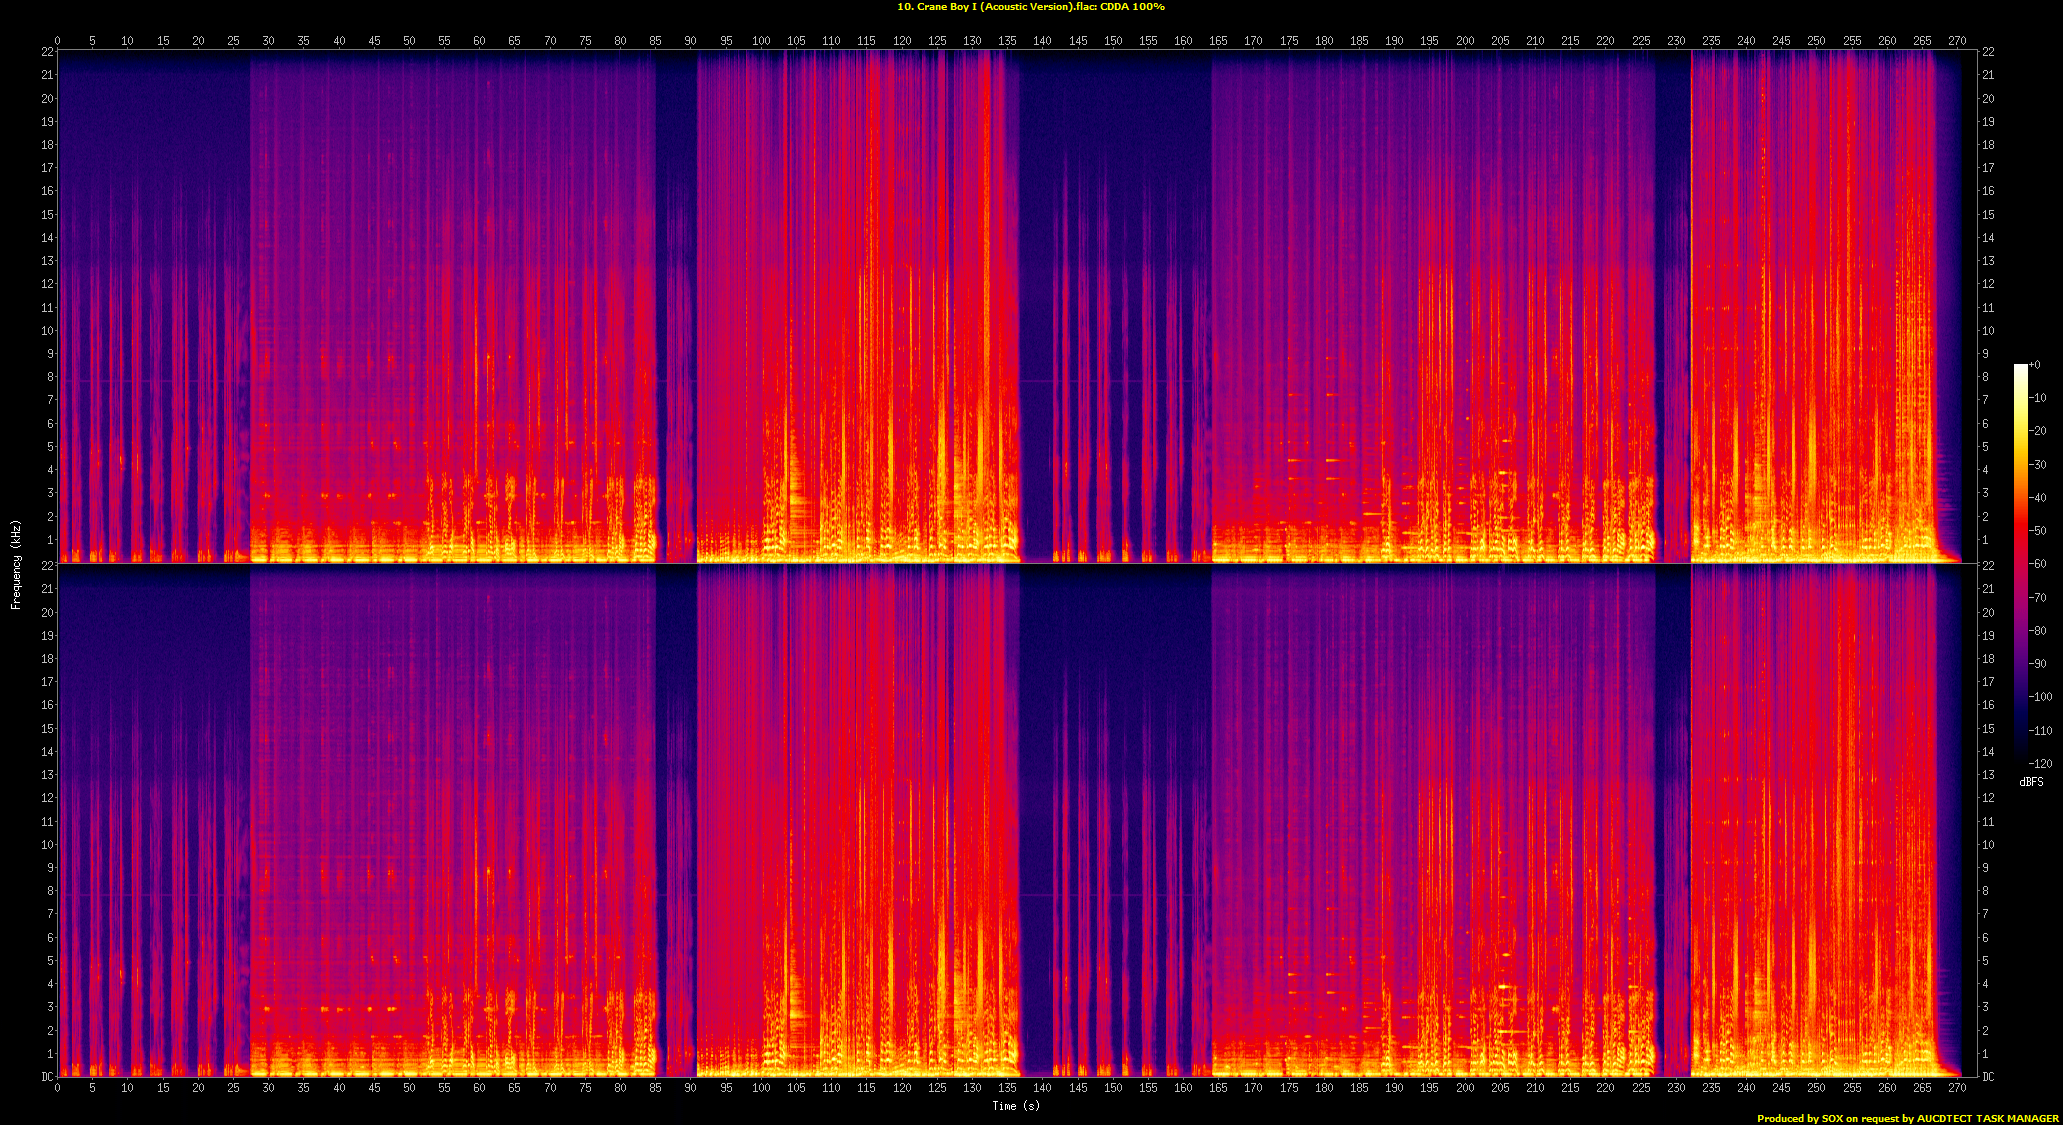Click the +0 value on dBFS scale

(x=2035, y=365)
